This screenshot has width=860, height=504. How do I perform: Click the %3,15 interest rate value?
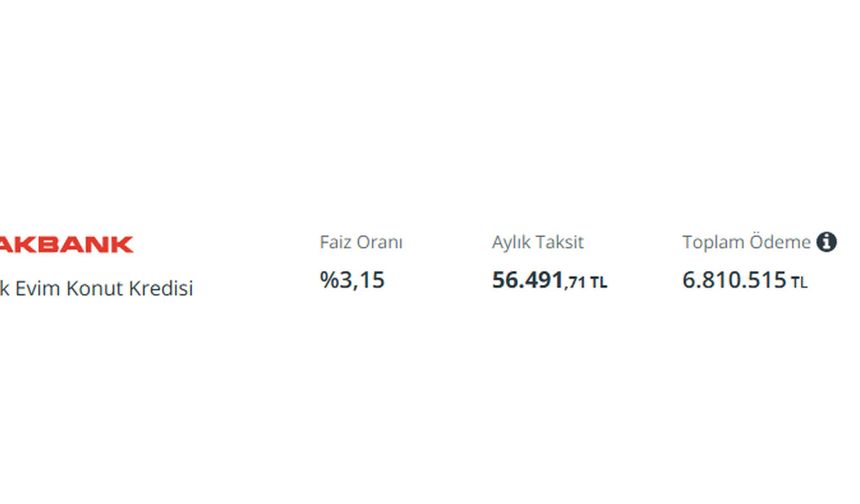(352, 280)
